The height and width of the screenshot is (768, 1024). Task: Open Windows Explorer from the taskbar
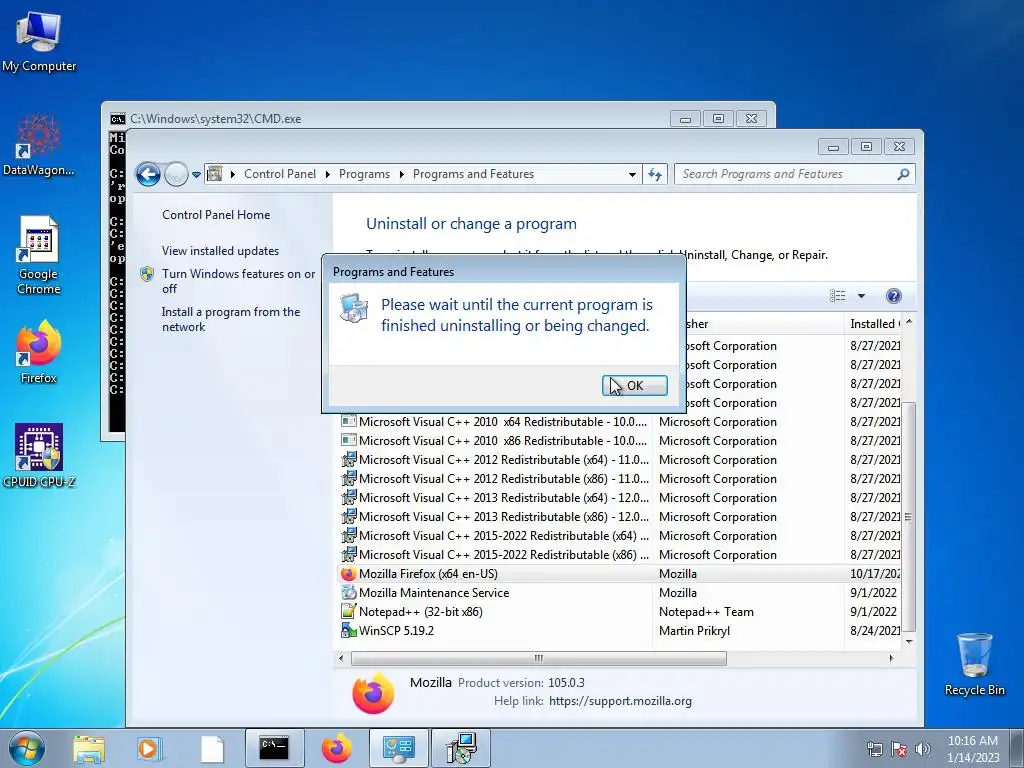coord(88,748)
